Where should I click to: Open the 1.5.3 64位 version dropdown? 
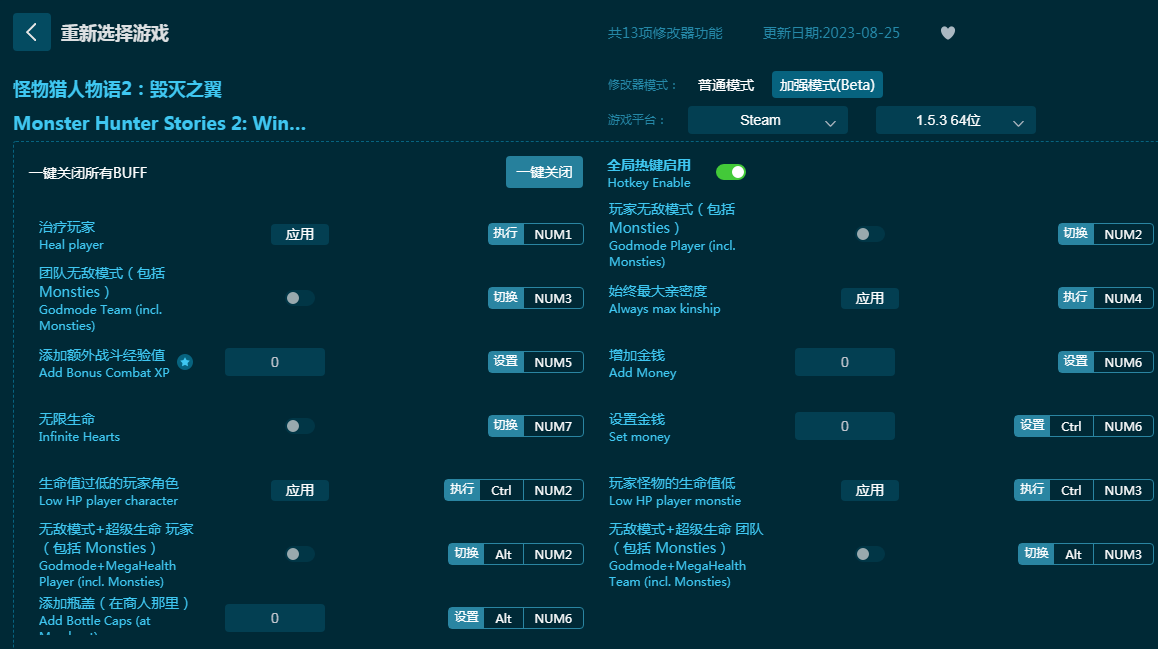pos(956,120)
